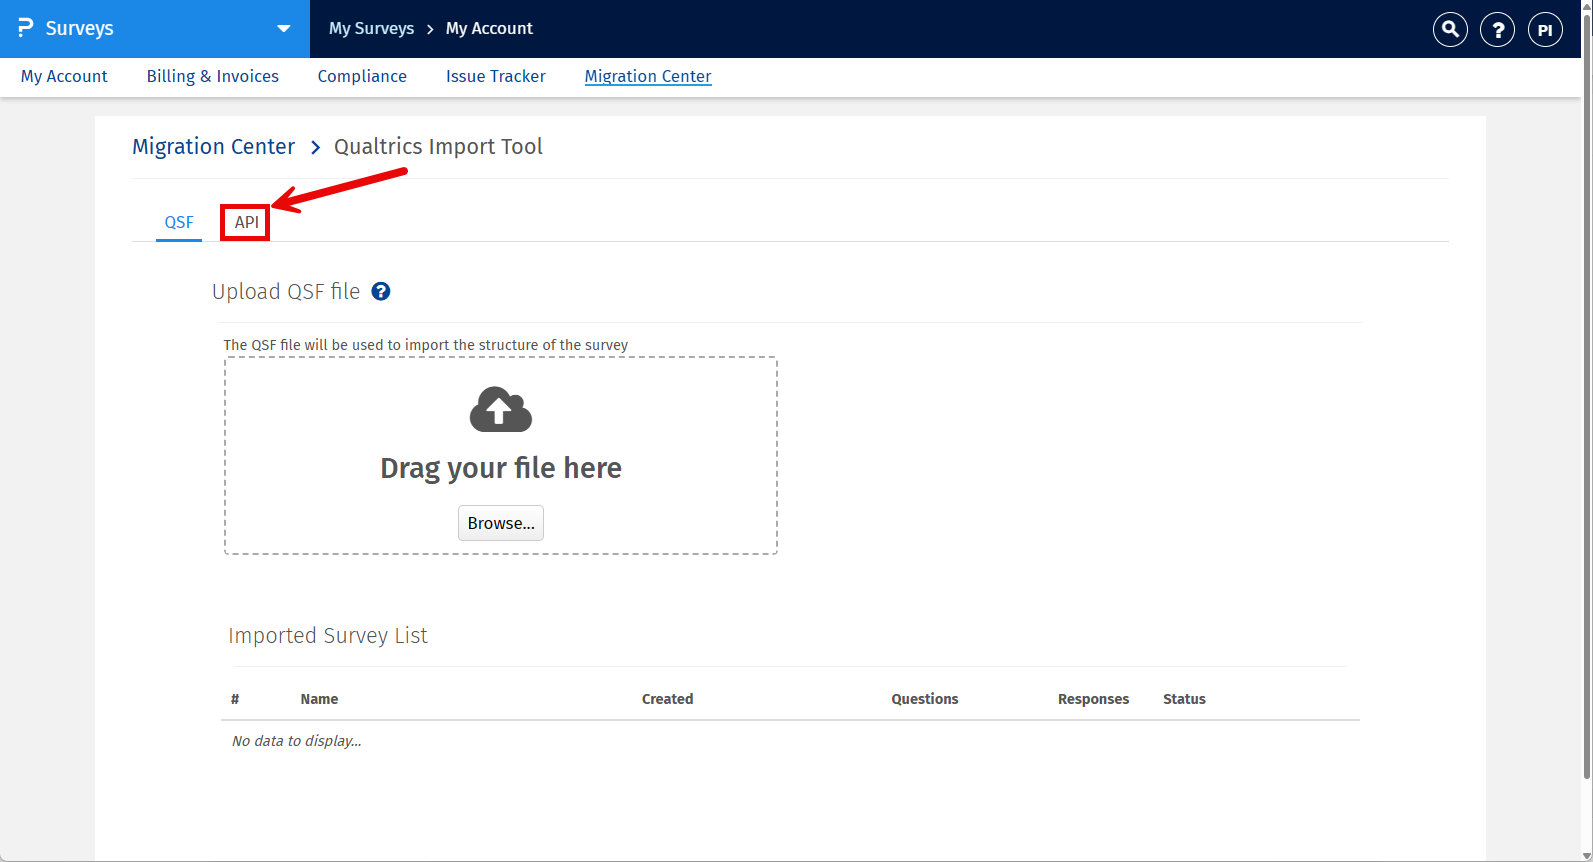
Task: Click the Imported Survey List heading
Action: tap(328, 636)
